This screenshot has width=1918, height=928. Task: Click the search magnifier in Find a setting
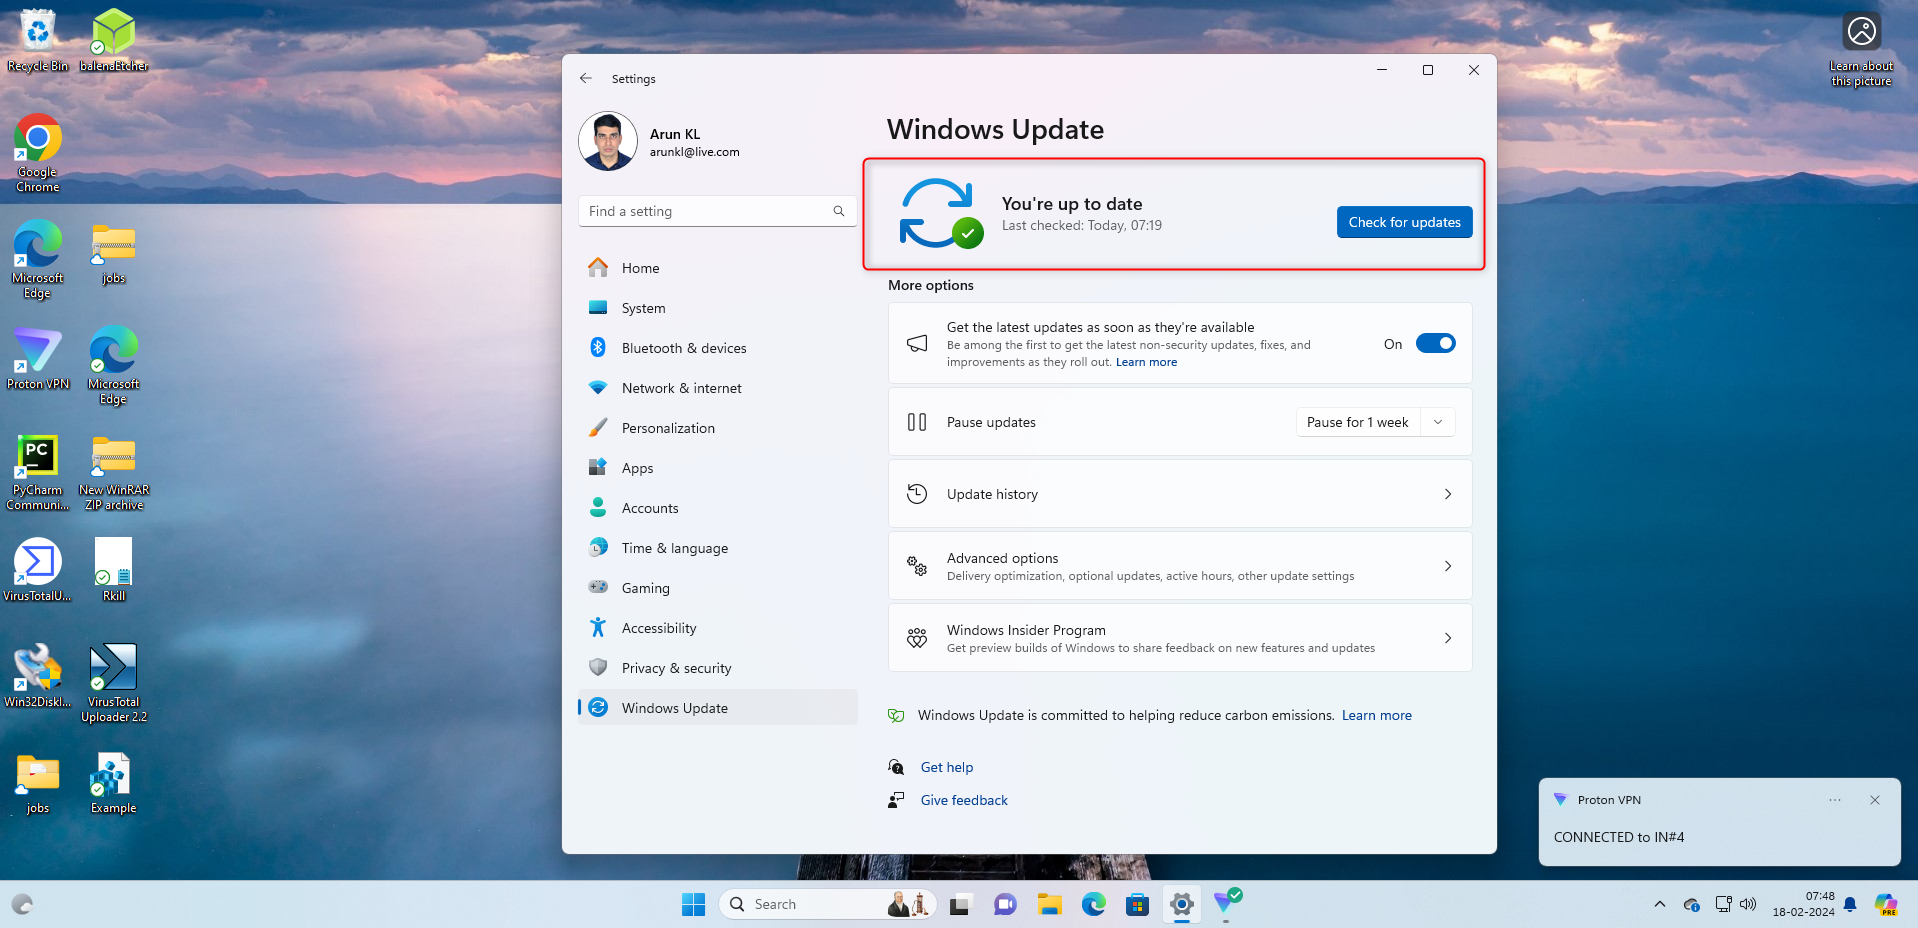tap(839, 211)
